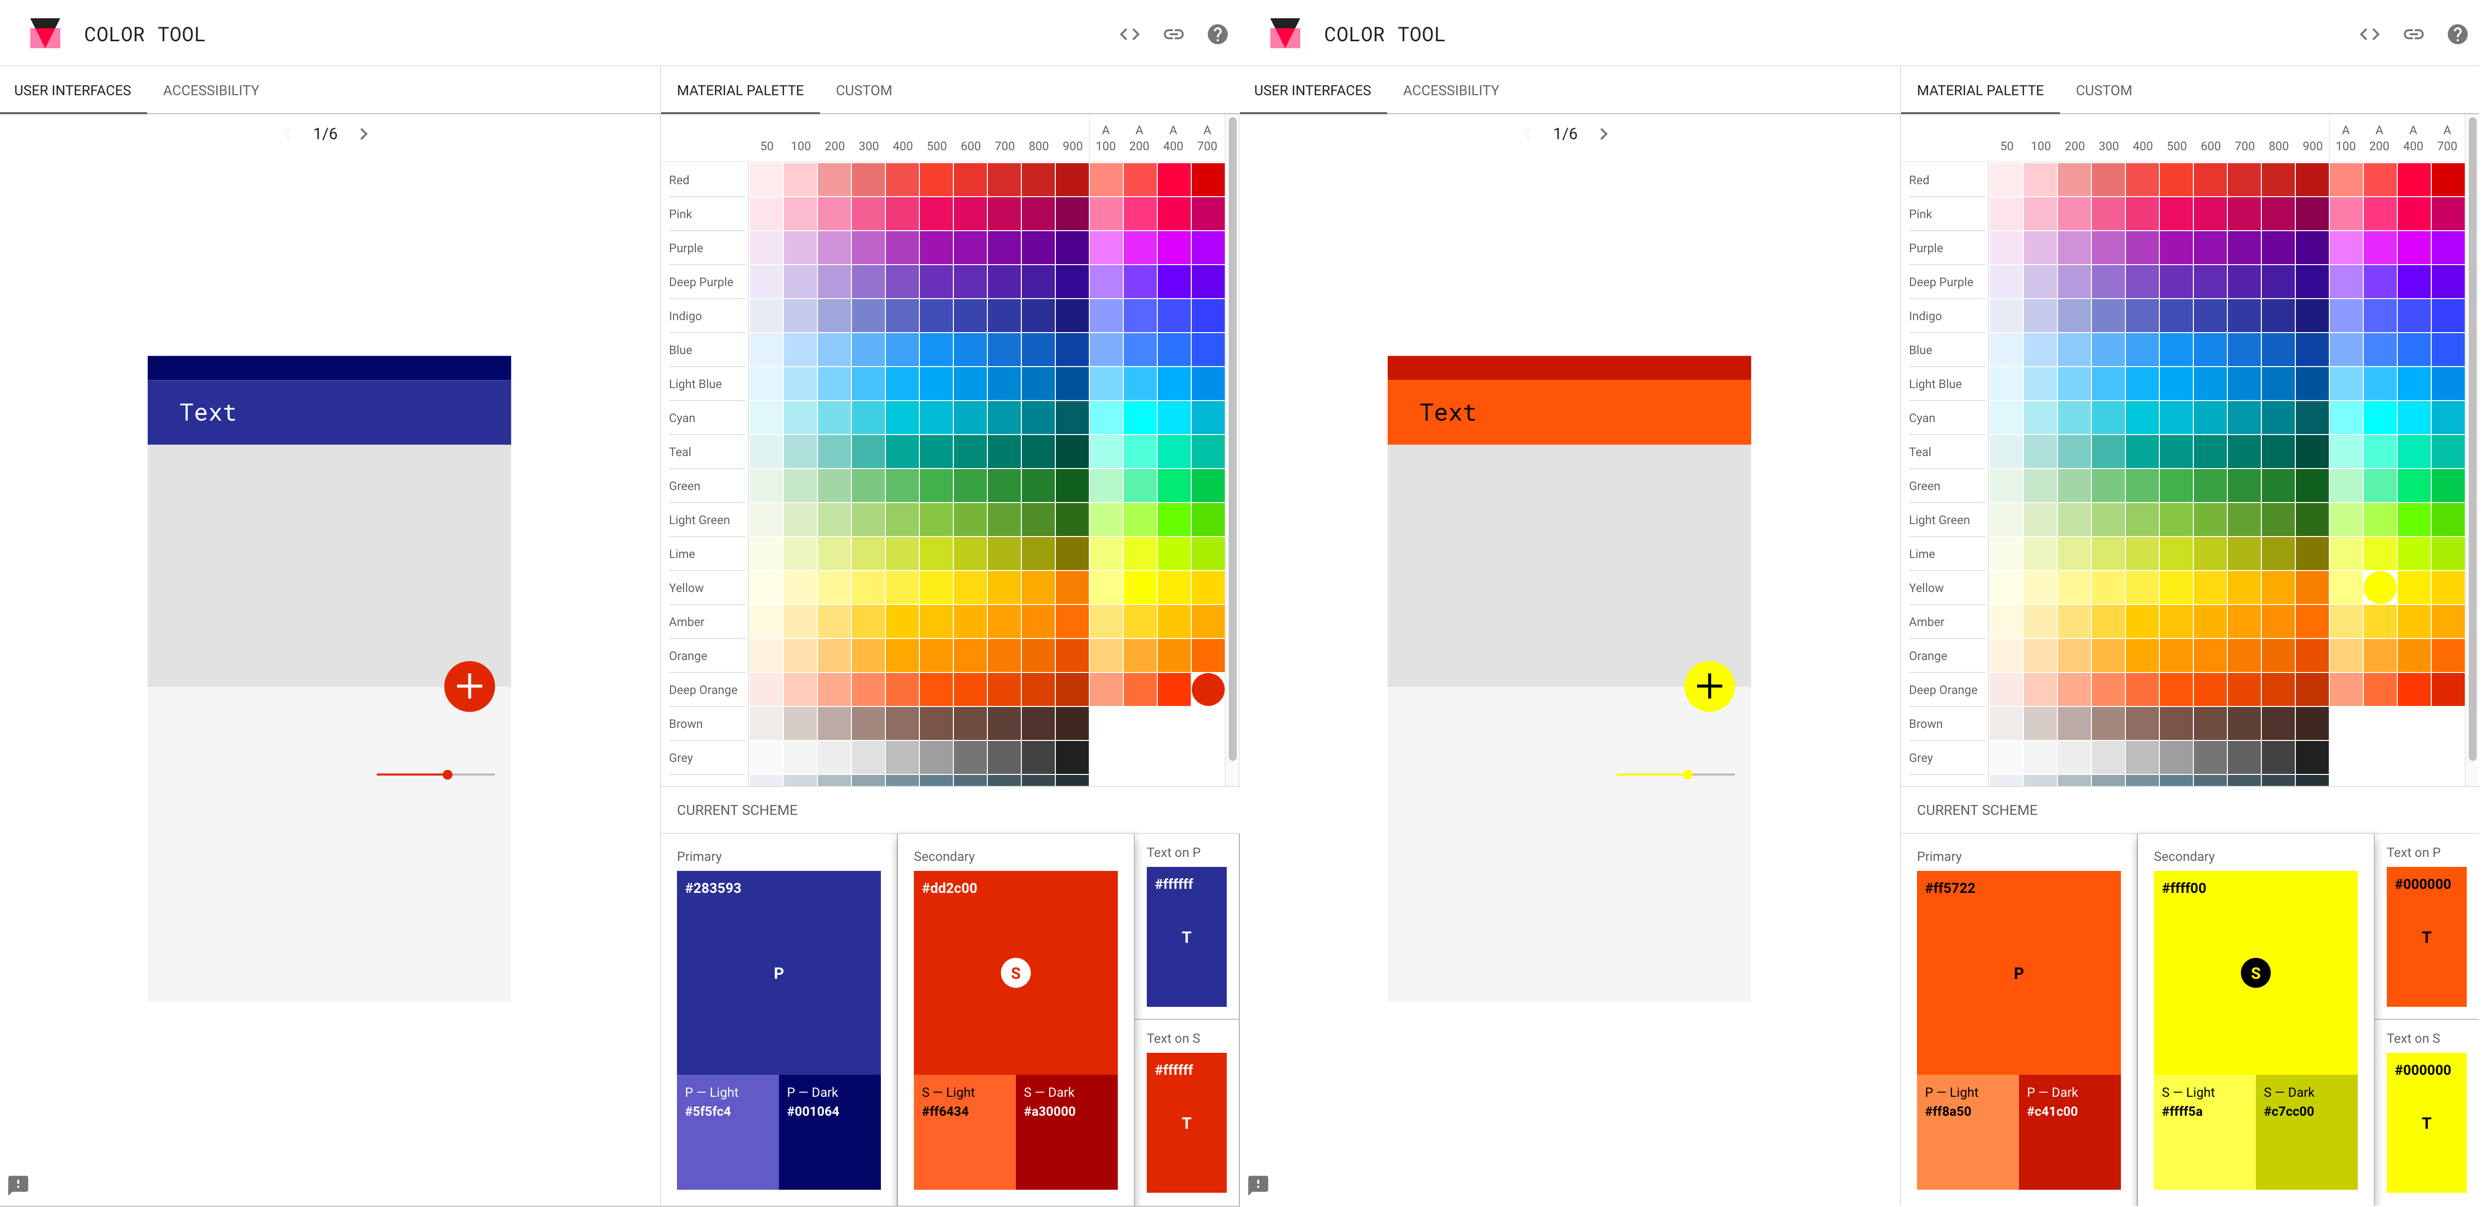Switch to Accessibility tab in left window
Image resolution: width=2482 pixels, height=1207 pixels.
pos(211,90)
